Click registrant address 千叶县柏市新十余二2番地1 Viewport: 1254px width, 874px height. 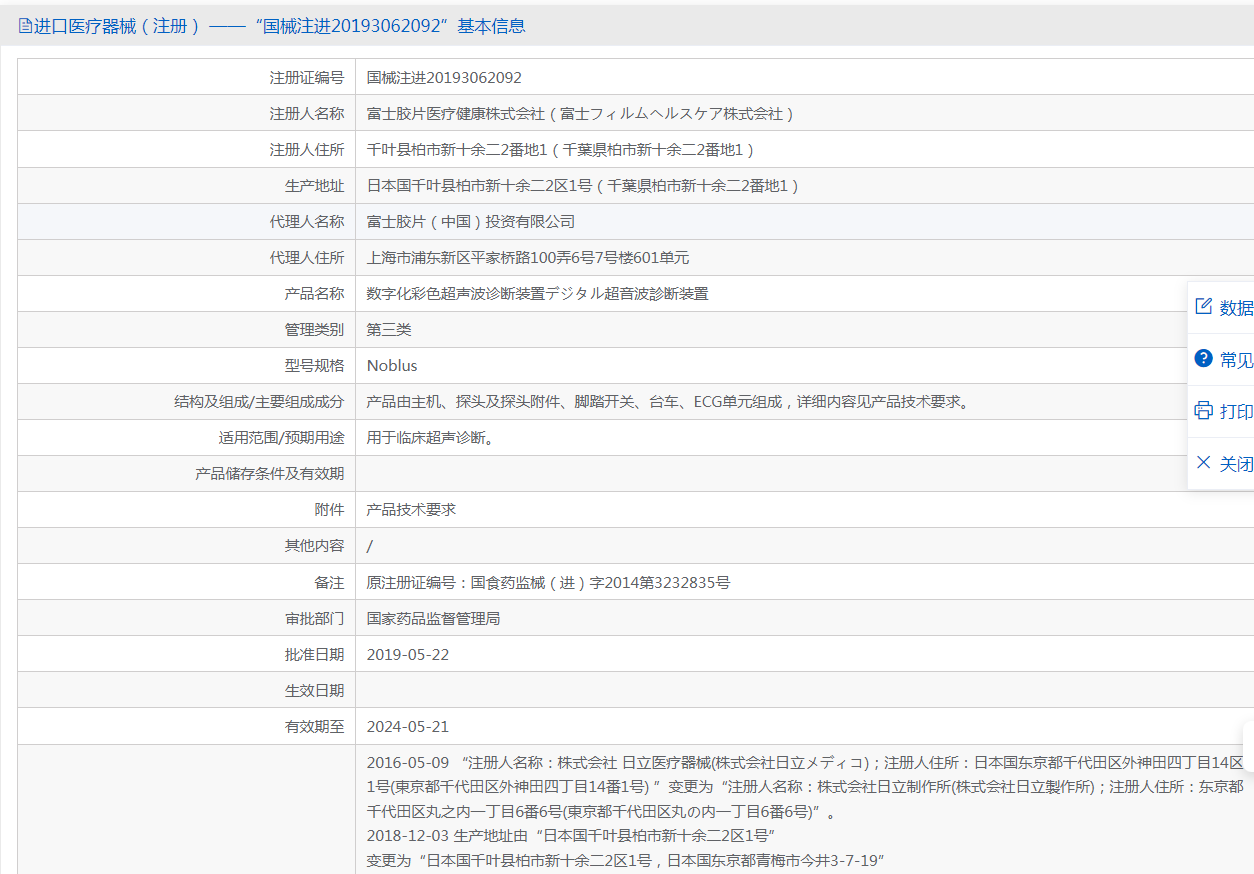(457, 150)
